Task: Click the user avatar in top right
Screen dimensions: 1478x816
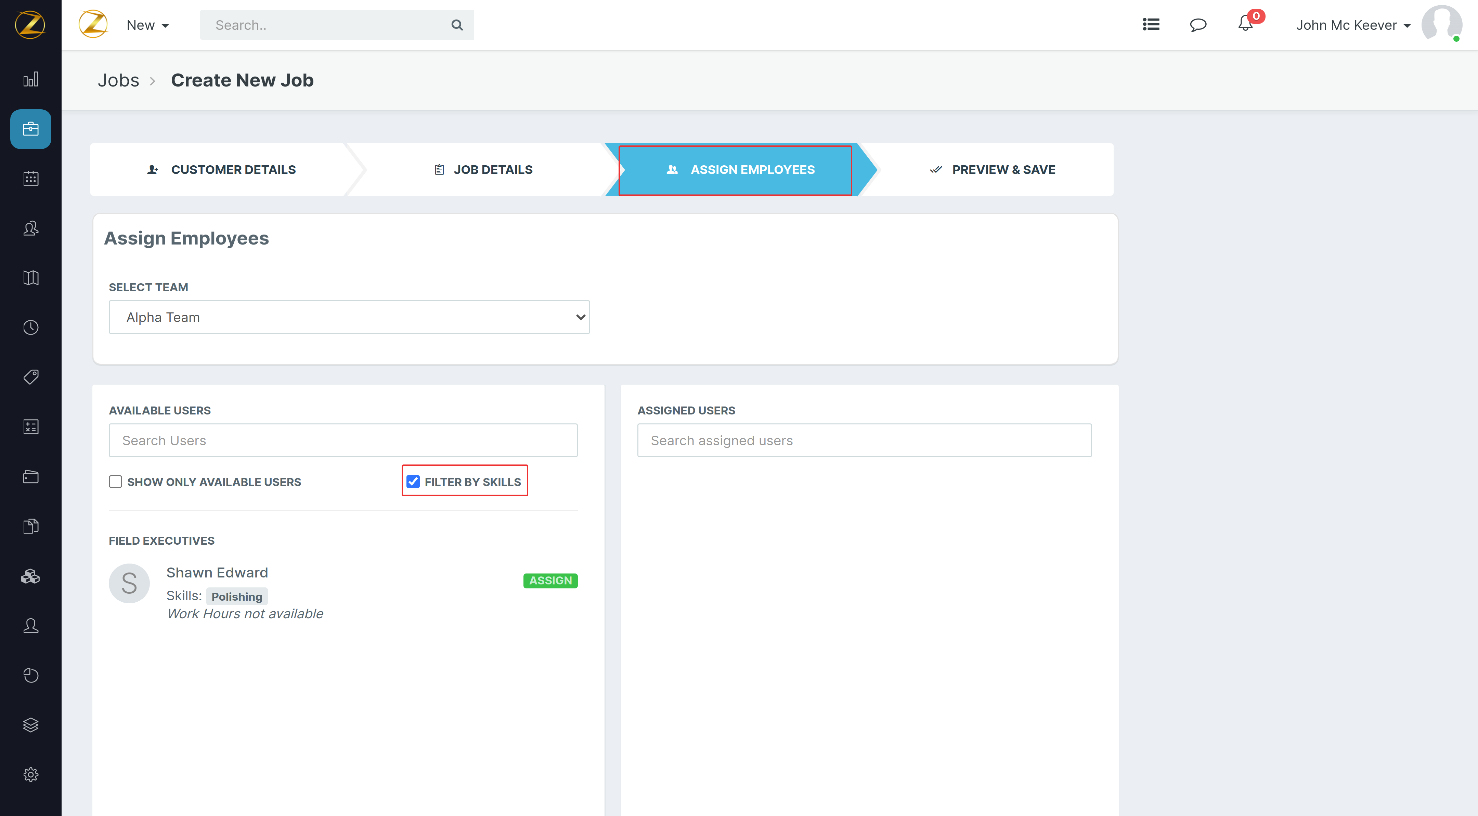Action: 1442,24
